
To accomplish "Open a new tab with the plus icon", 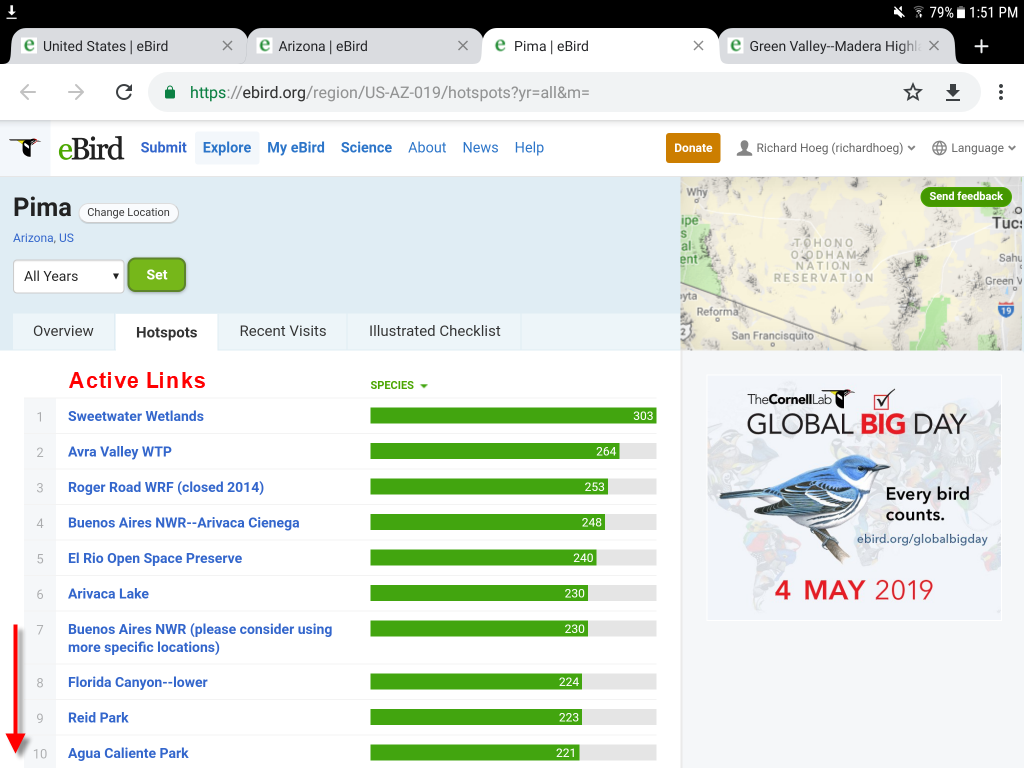I will [981, 46].
